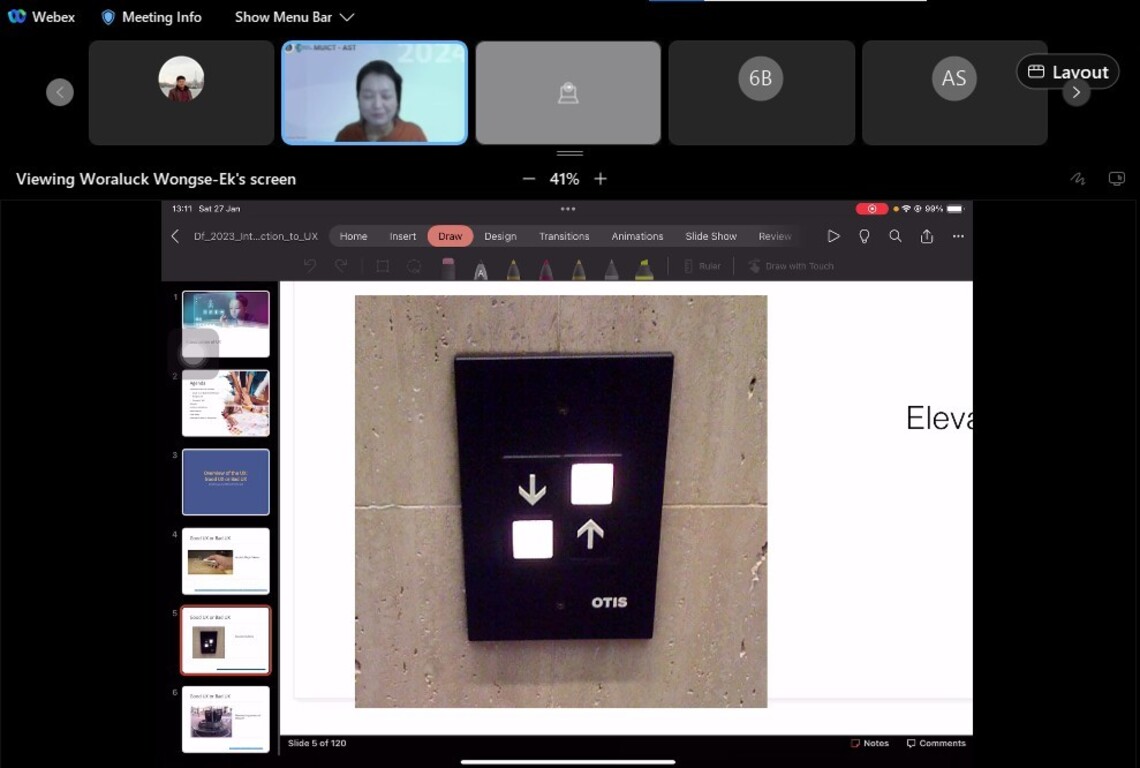Open the Slide Show tab

pyautogui.click(x=710, y=236)
